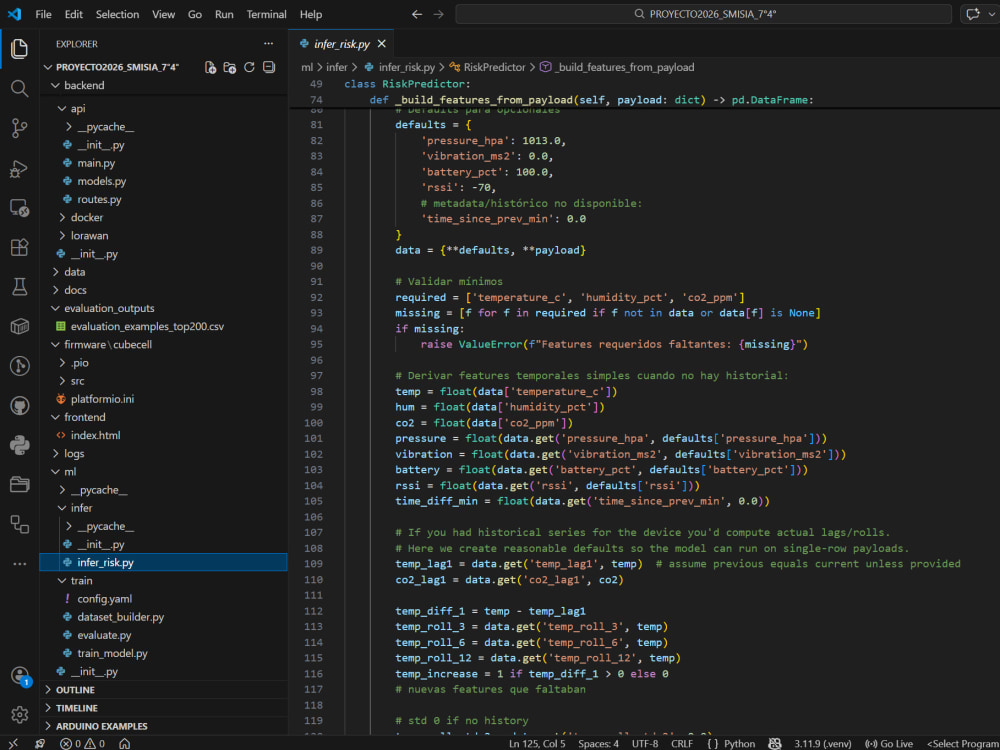Open the File menu
1000x750 pixels.
click(x=43, y=14)
